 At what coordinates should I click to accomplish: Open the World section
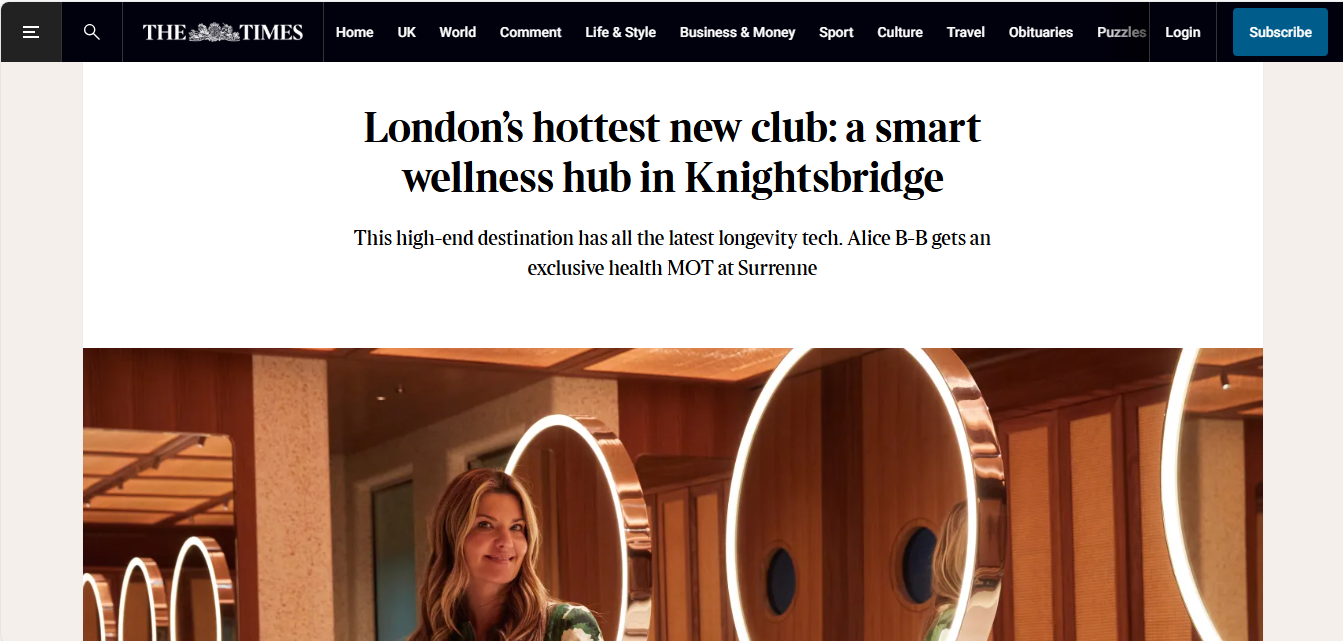pyautogui.click(x=457, y=32)
